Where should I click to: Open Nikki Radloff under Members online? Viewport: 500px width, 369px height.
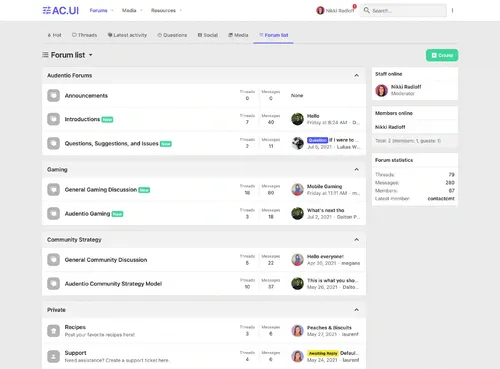(x=390, y=127)
